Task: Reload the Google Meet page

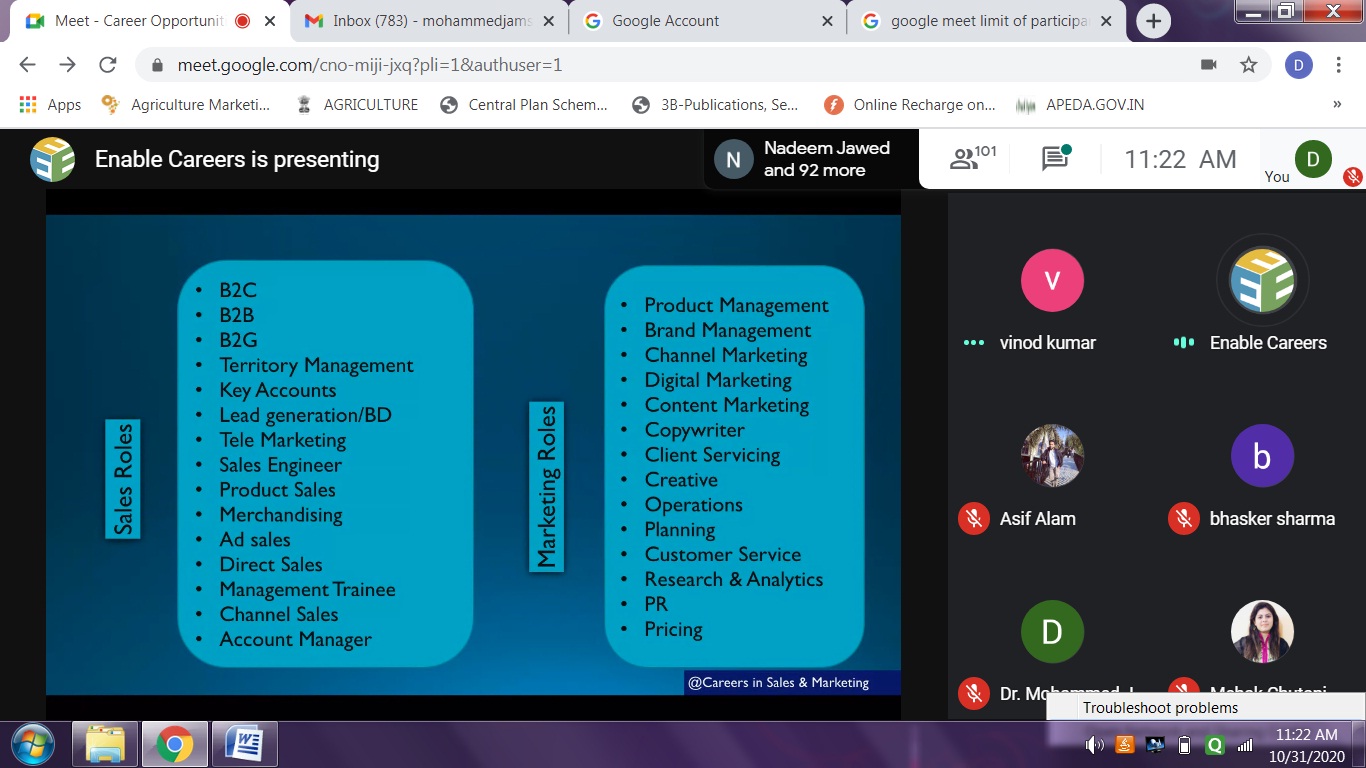Action: coord(107,65)
